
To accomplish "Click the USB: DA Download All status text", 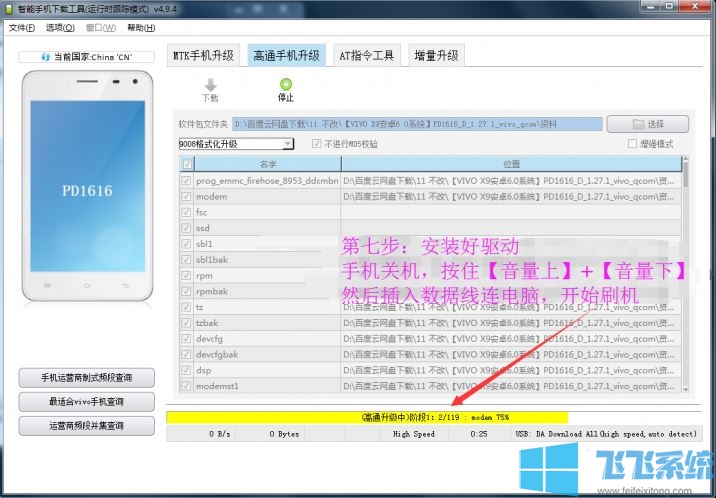I will 606,434.
